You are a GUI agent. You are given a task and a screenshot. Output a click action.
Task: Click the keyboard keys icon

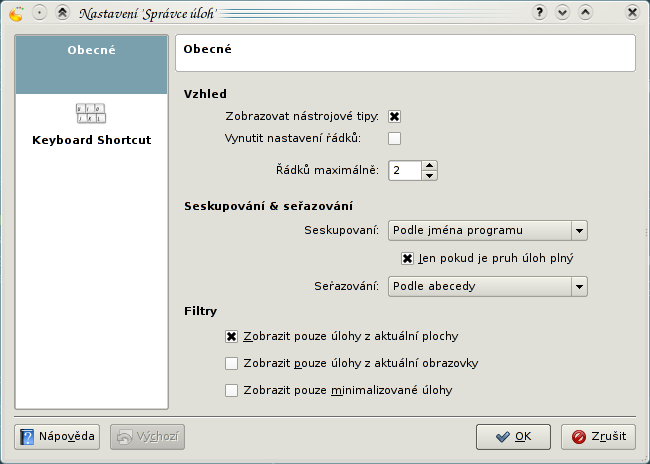click(91, 114)
